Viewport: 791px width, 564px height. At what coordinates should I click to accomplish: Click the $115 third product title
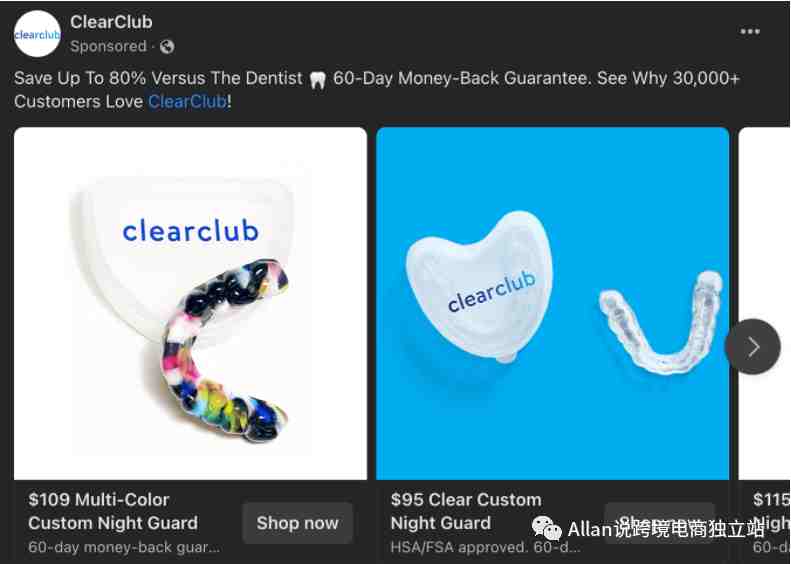(771, 511)
